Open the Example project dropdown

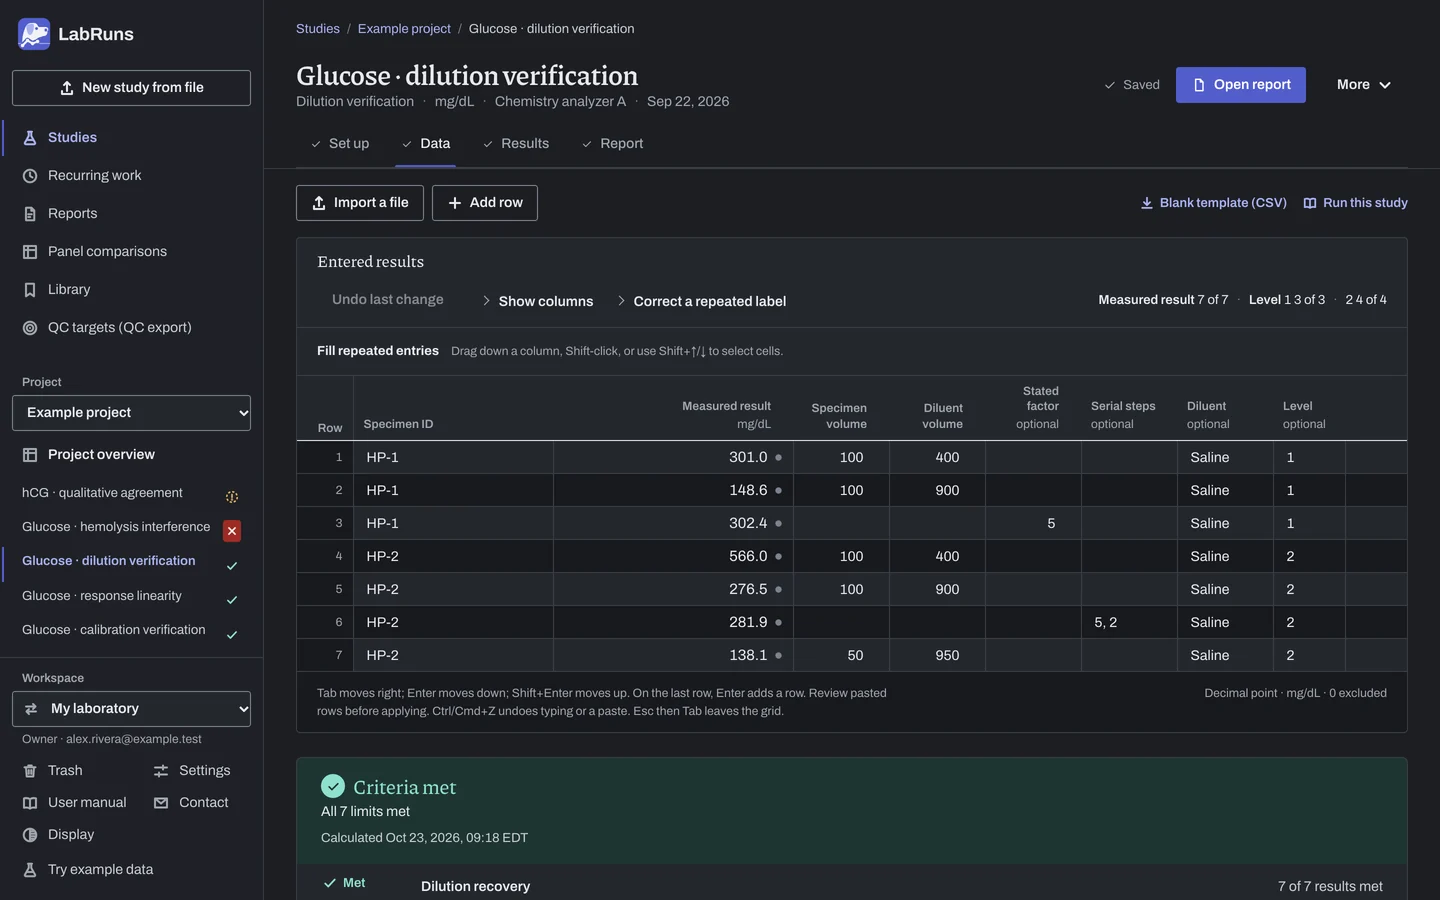tap(131, 413)
